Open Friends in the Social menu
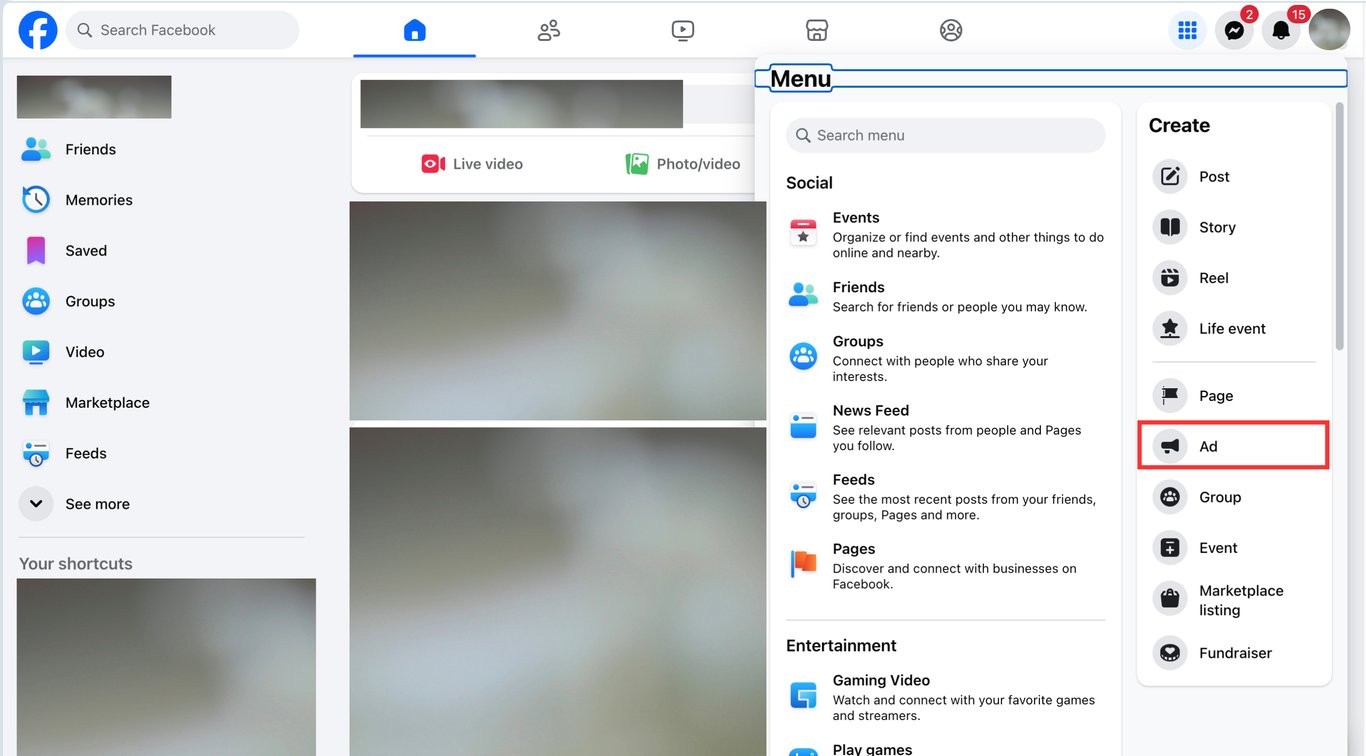Screen dimensions: 1366x756 [x=946, y=296]
